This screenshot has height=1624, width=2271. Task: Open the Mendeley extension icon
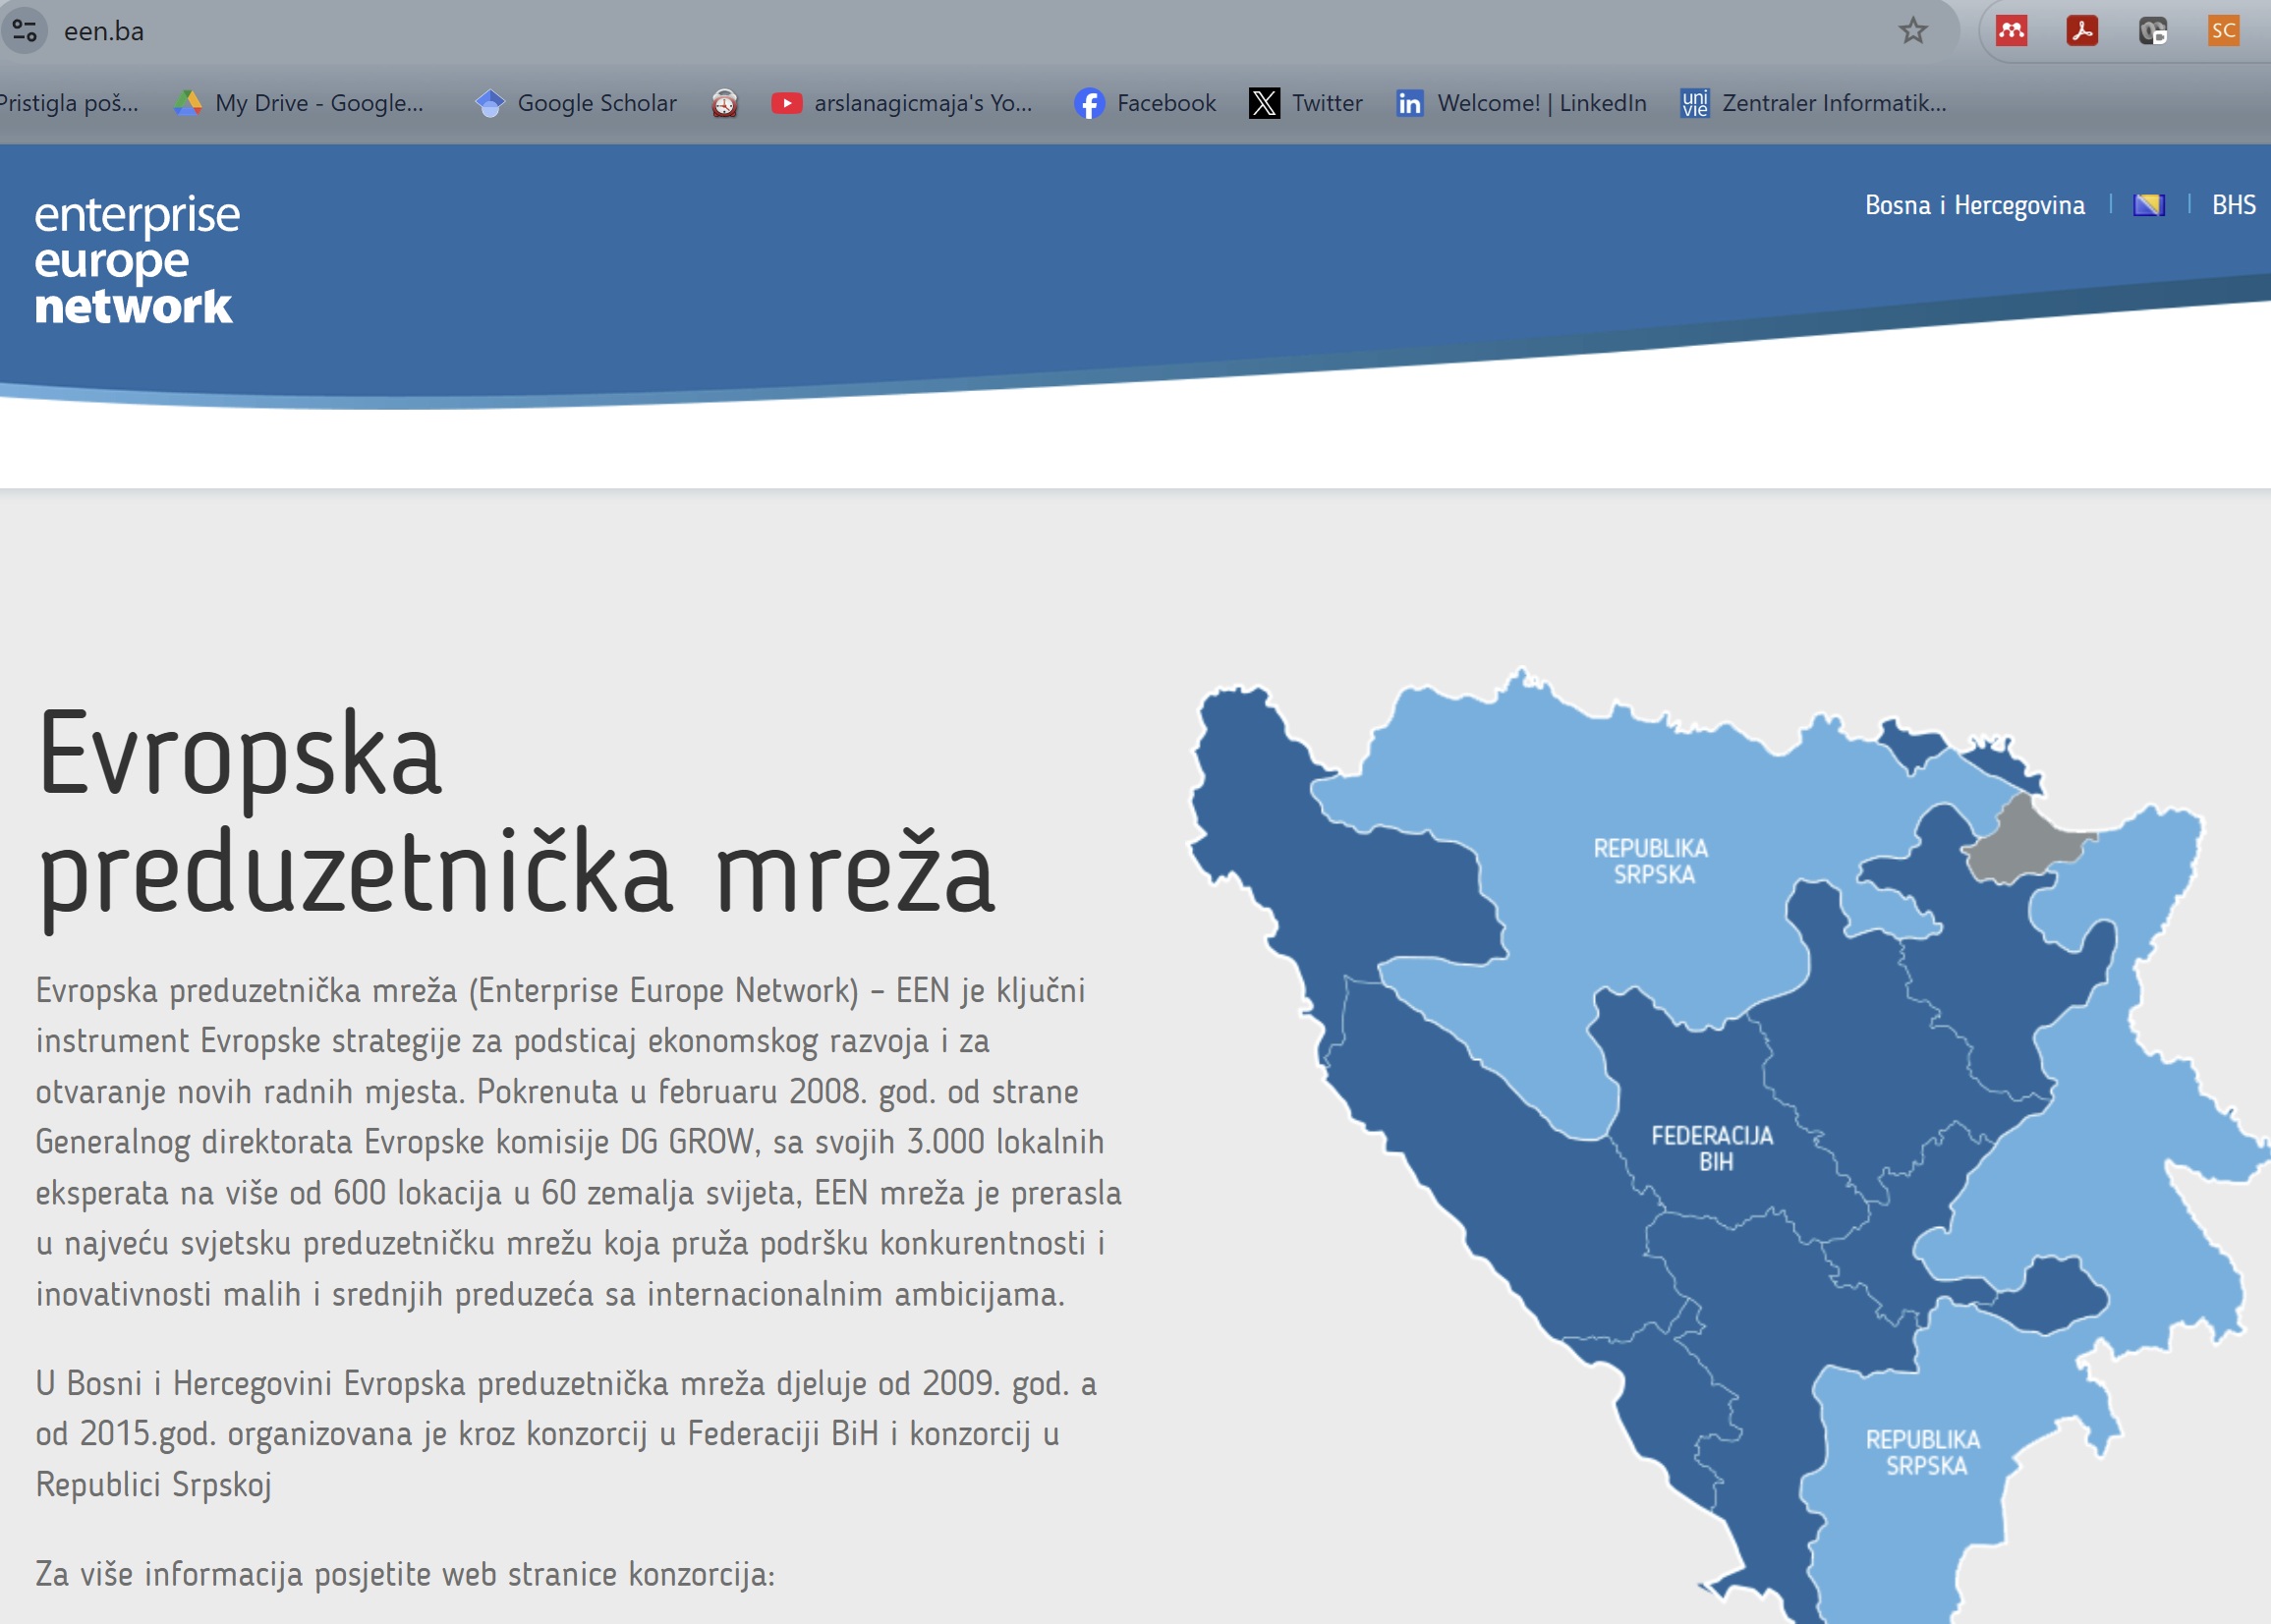pyautogui.click(x=2011, y=31)
